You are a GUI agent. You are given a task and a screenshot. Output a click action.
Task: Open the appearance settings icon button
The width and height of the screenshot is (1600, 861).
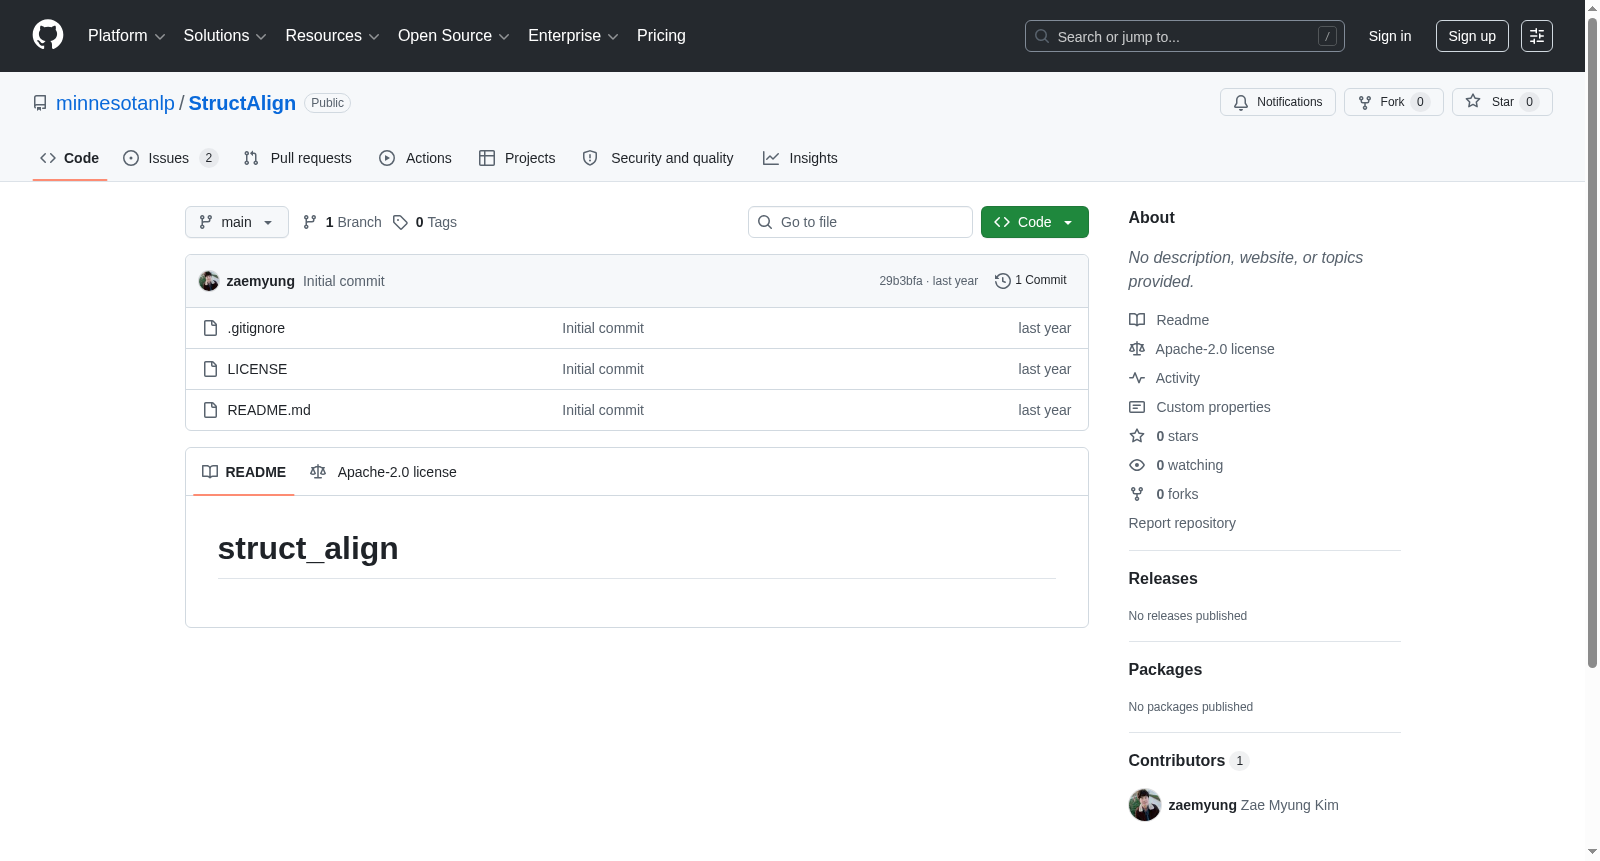coord(1537,36)
